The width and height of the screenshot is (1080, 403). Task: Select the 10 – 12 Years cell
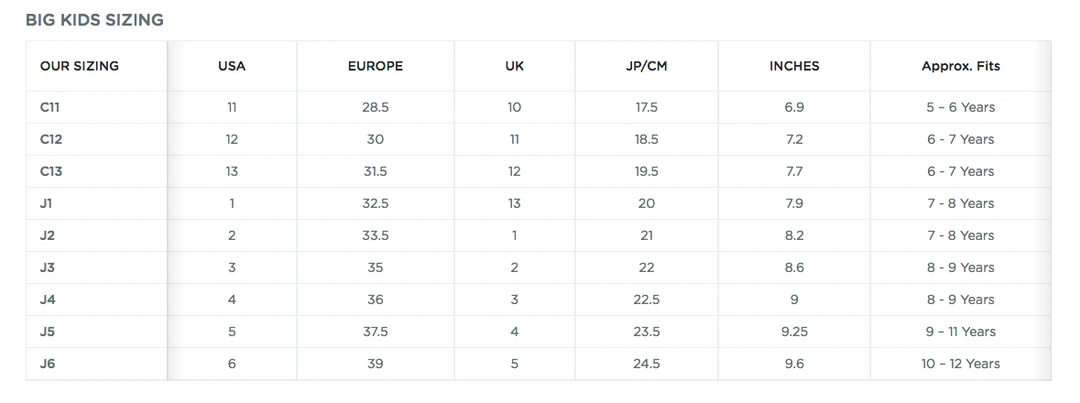(x=960, y=363)
